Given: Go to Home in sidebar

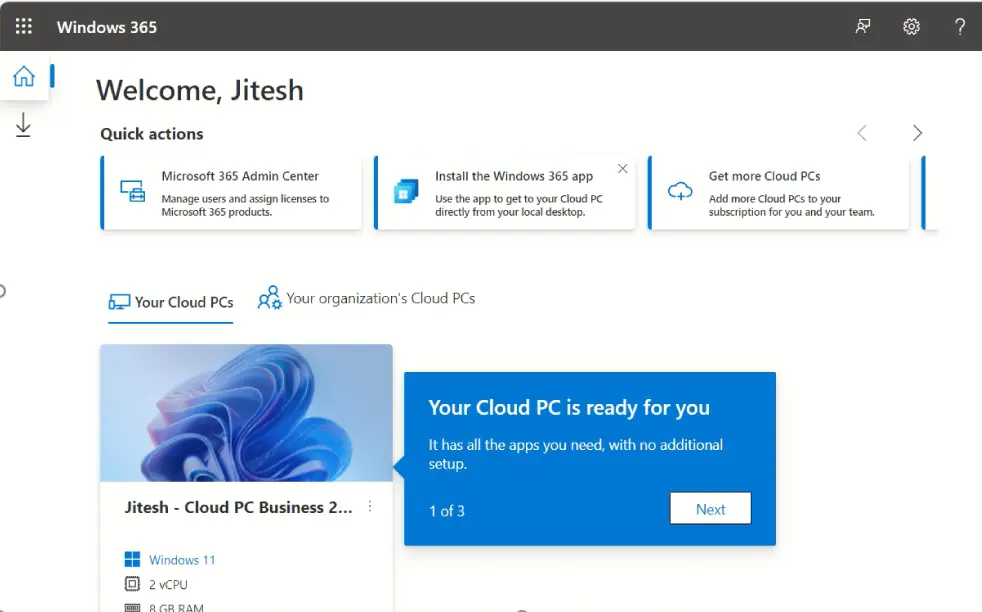Looking at the screenshot, I should (24, 76).
